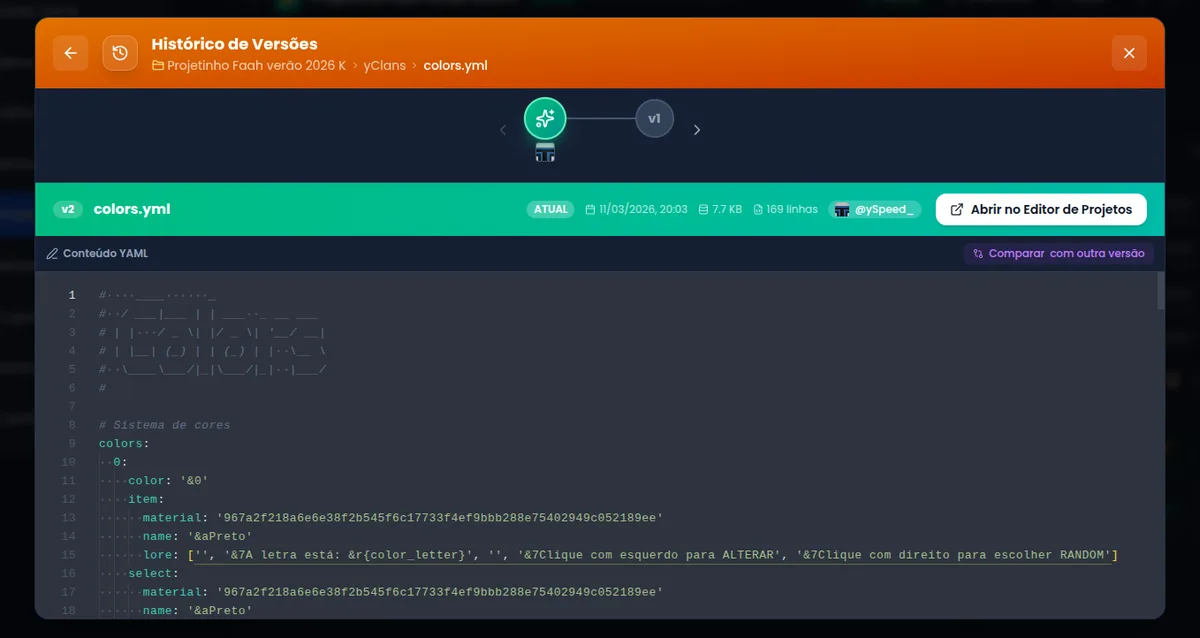This screenshot has width=1200, height=638.
Task: Show the previous versions with the left chevron
Action: pos(503,130)
